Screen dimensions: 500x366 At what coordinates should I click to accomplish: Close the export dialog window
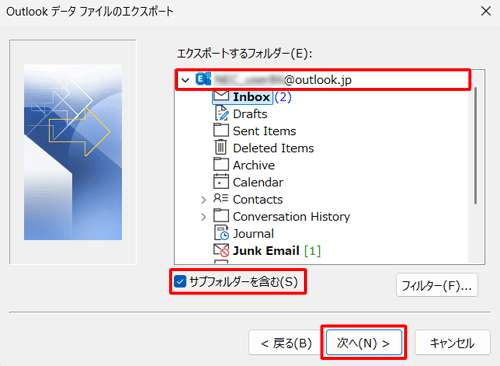click(486, 11)
